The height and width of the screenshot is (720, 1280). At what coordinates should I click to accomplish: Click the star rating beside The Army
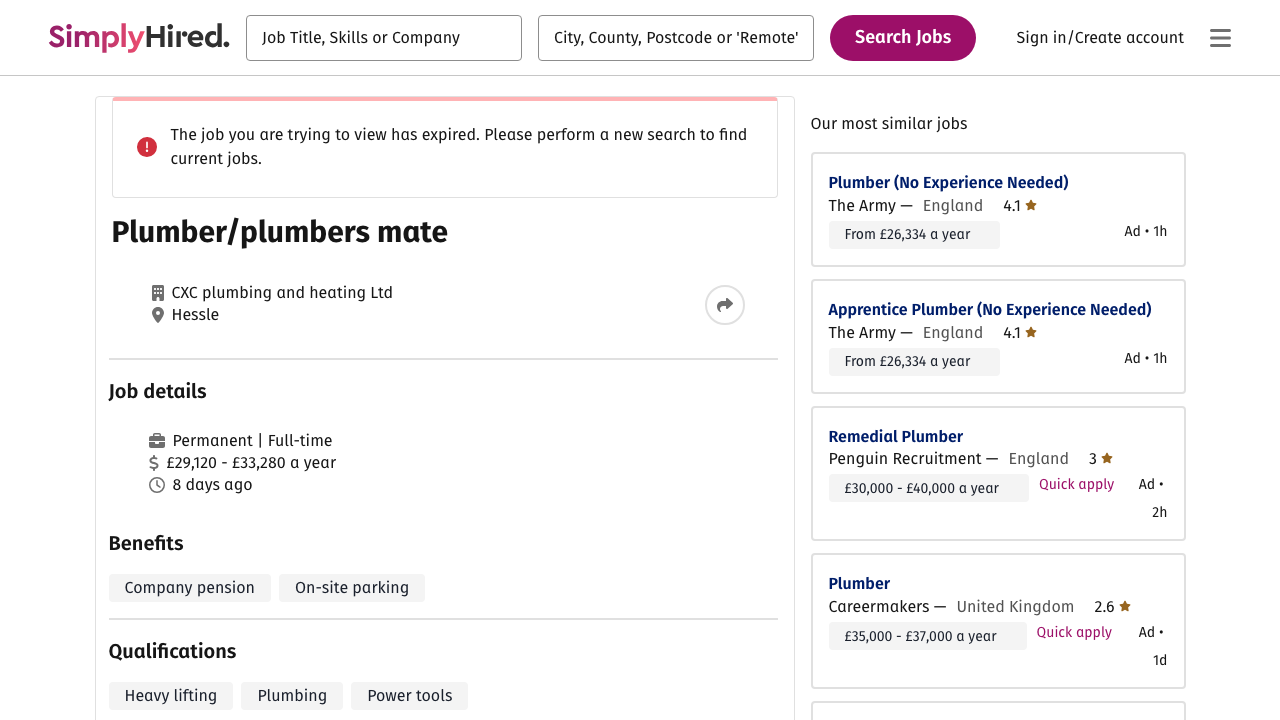1030,205
